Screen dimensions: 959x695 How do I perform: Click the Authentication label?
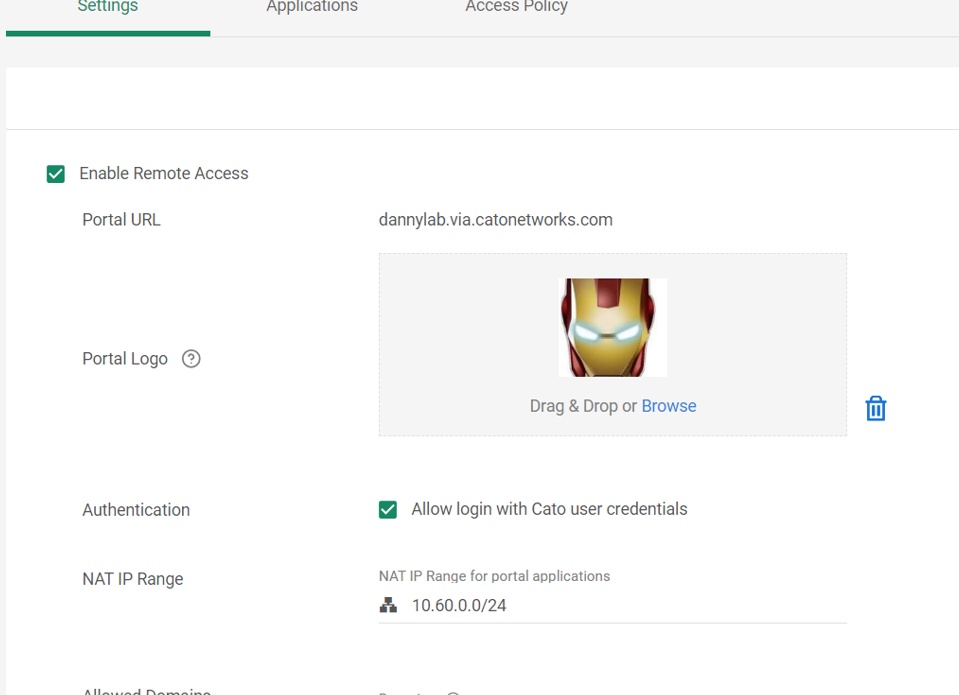point(136,510)
